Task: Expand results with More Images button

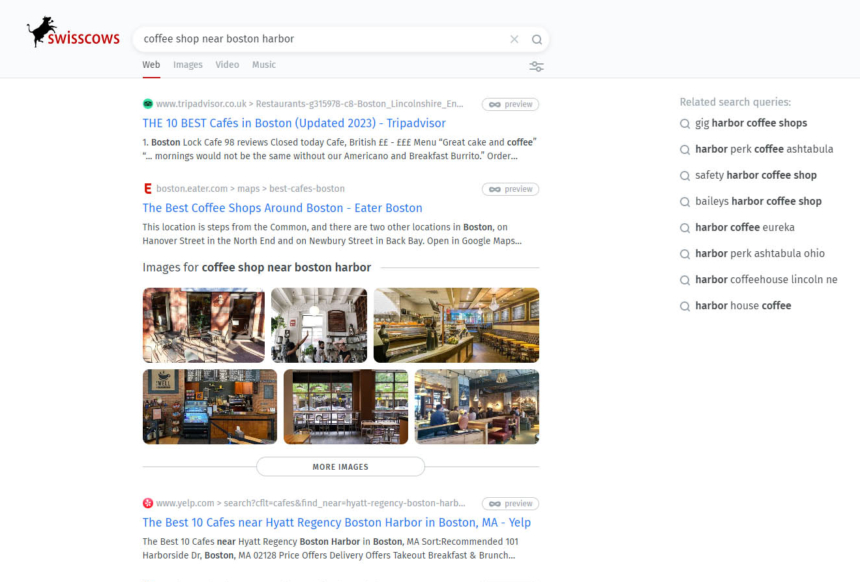Action: coord(340,467)
